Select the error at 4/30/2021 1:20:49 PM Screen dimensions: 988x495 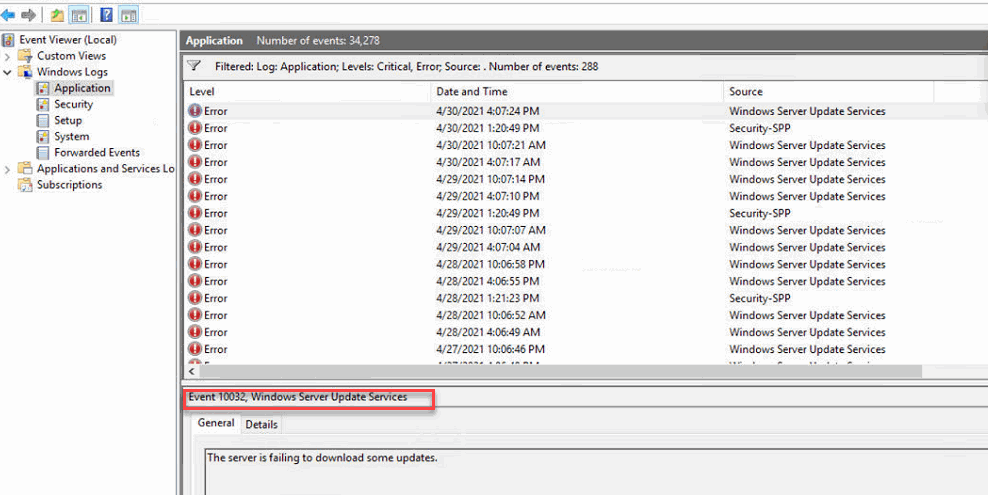tap(585, 128)
